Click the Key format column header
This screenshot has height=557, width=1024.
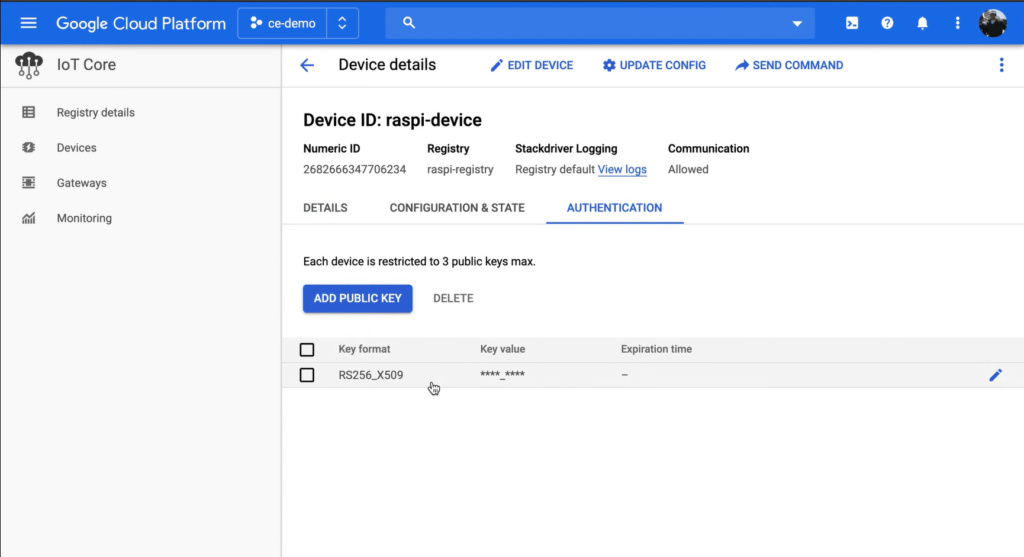(364, 349)
